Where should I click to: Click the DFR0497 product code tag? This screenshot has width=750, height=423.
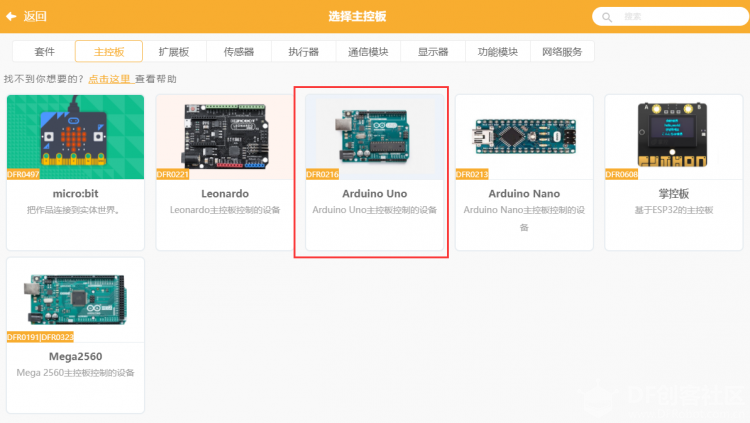coord(23,174)
